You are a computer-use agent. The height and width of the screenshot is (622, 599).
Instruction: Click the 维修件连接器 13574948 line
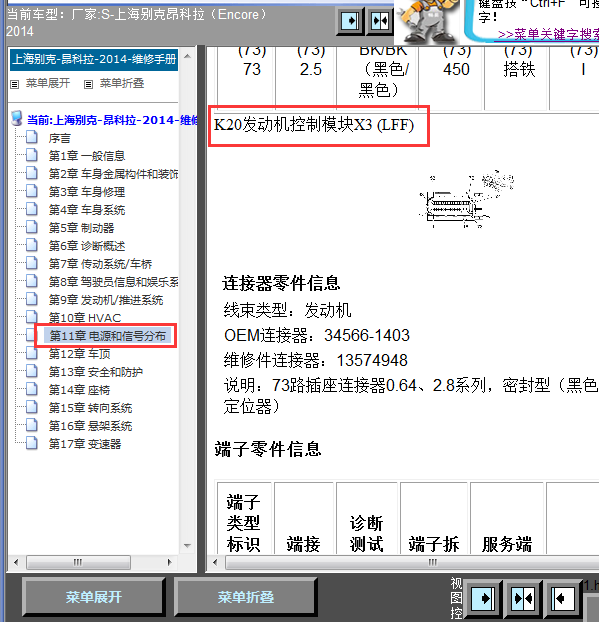coord(315,361)
